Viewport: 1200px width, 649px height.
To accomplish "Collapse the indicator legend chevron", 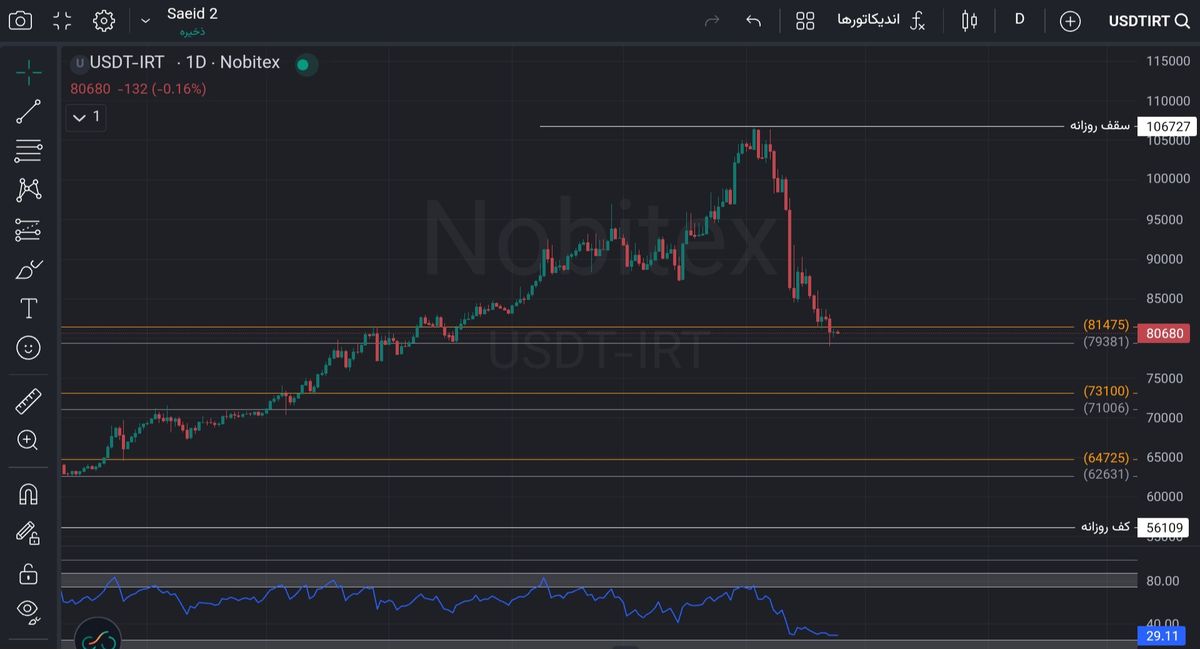I will pos(80,118).
